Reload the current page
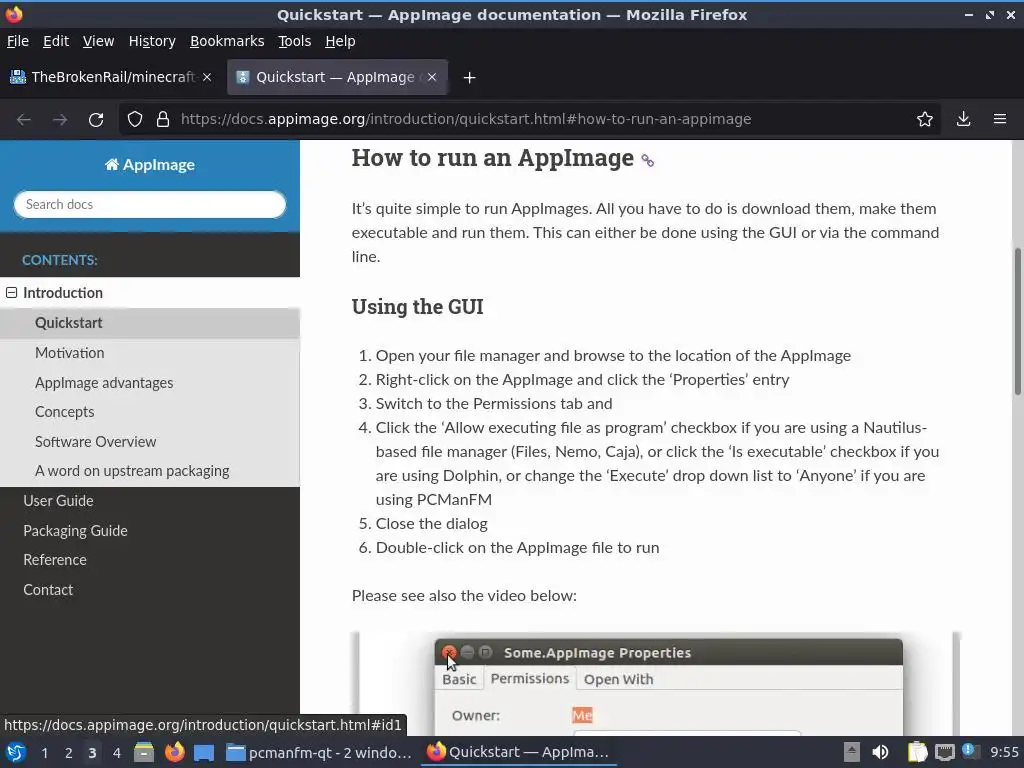Image resolution: width=1024 pixels, height=768 pixels. 96,120
